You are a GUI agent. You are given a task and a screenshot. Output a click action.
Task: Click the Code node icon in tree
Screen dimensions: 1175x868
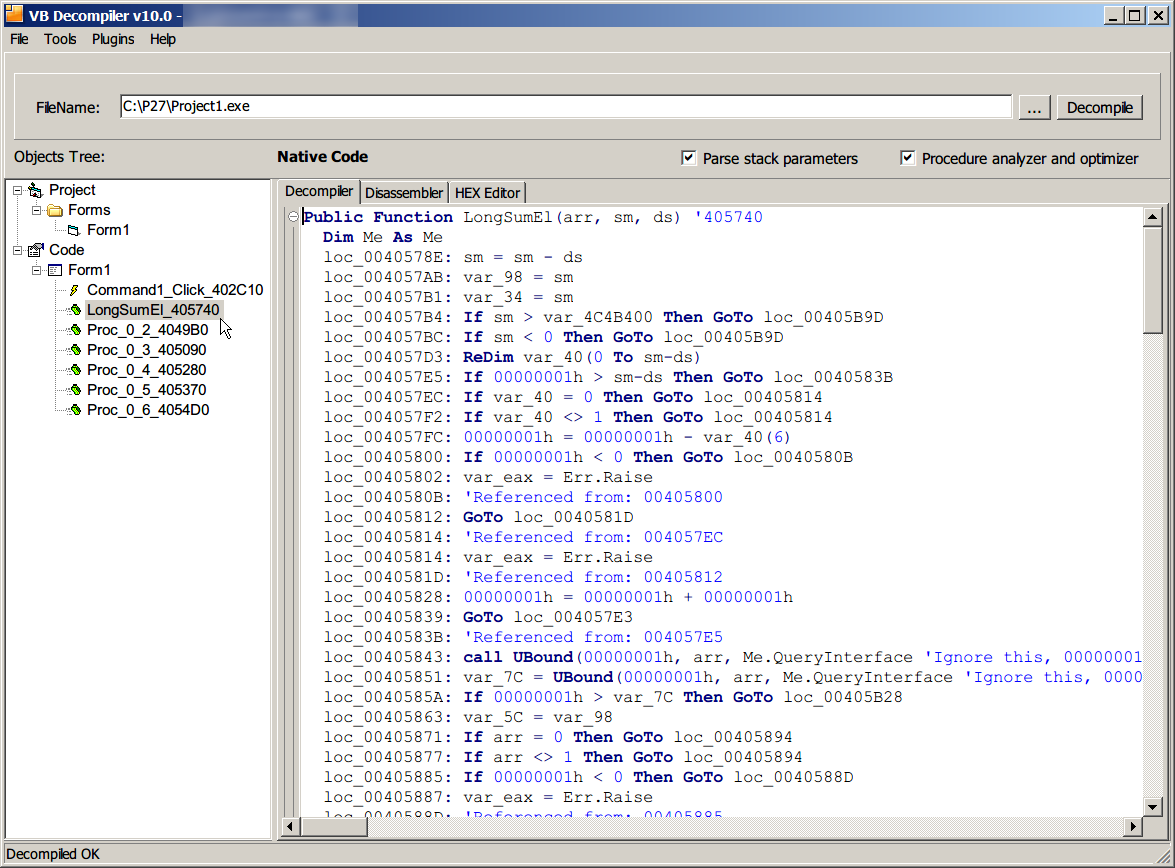coord(36,250)
